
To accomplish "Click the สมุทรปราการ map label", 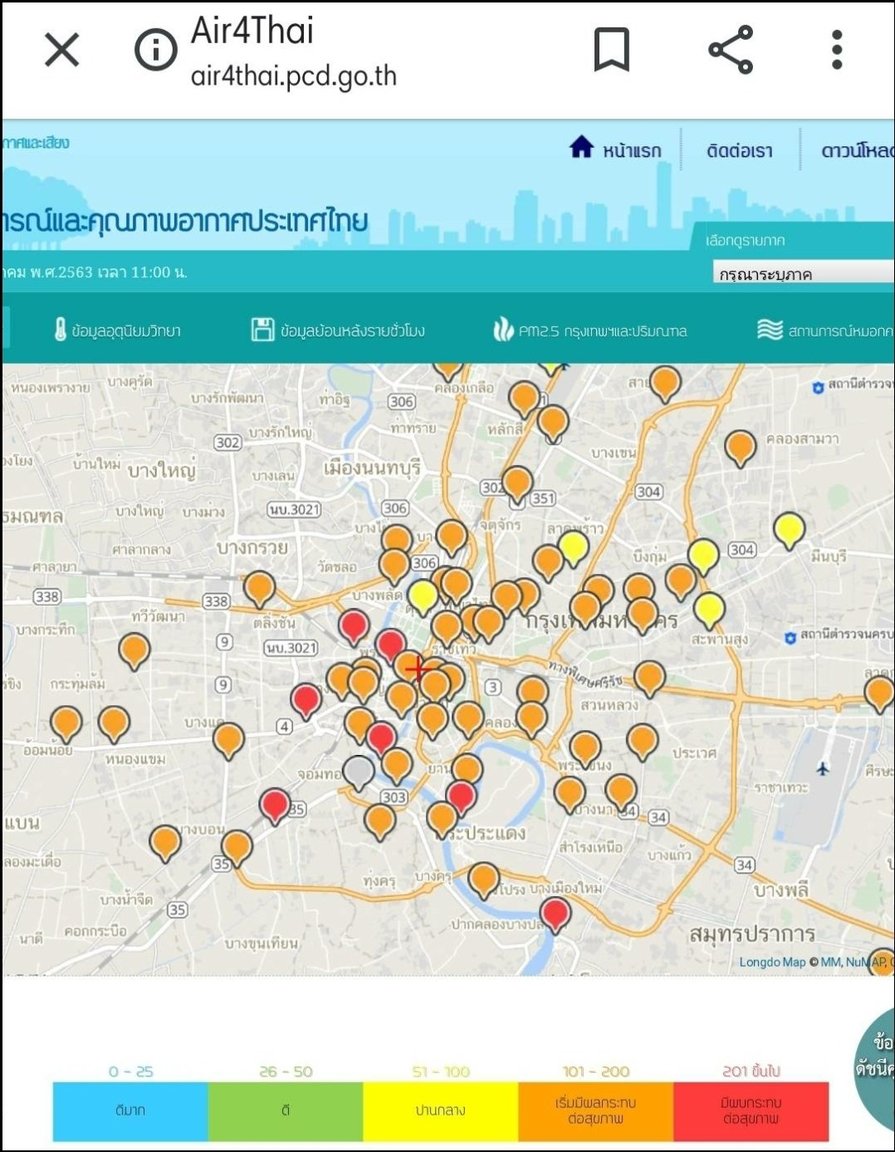I will click(752, 934).
